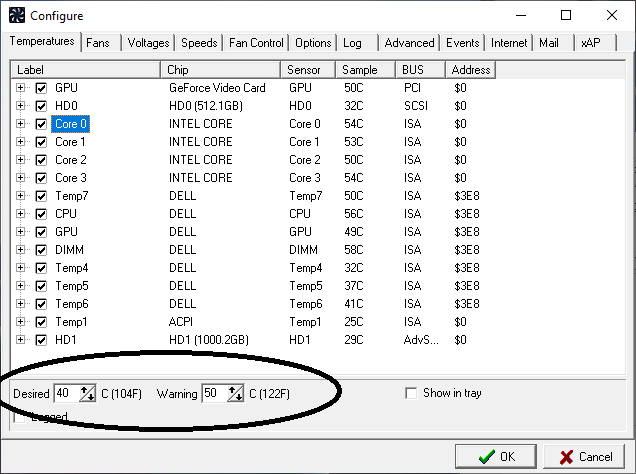The height and width of the screenshot is (474, 636).
Task: Click the Desired temperature spinner arrows
Action: click(87, 393)
